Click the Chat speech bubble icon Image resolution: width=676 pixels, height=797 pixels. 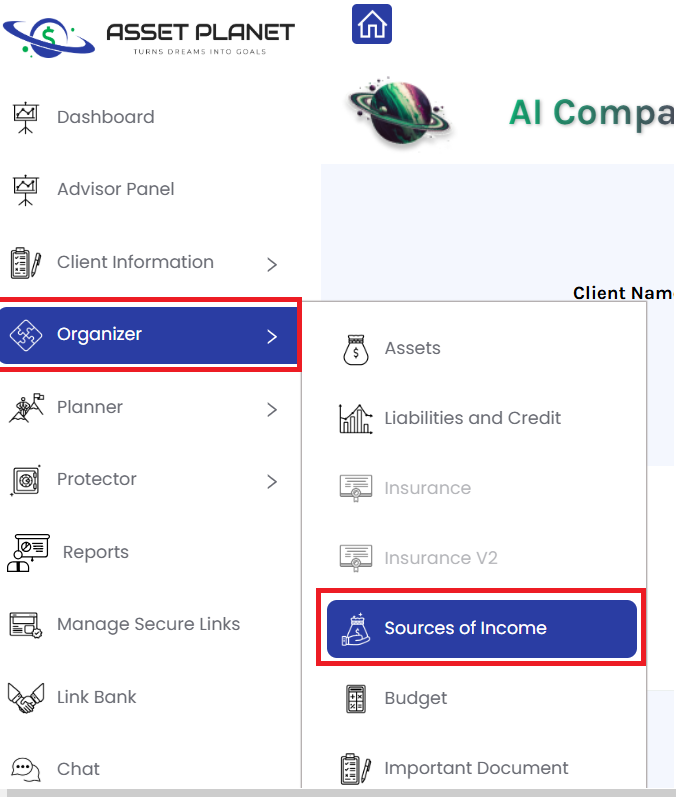click(x=25, y=769)
